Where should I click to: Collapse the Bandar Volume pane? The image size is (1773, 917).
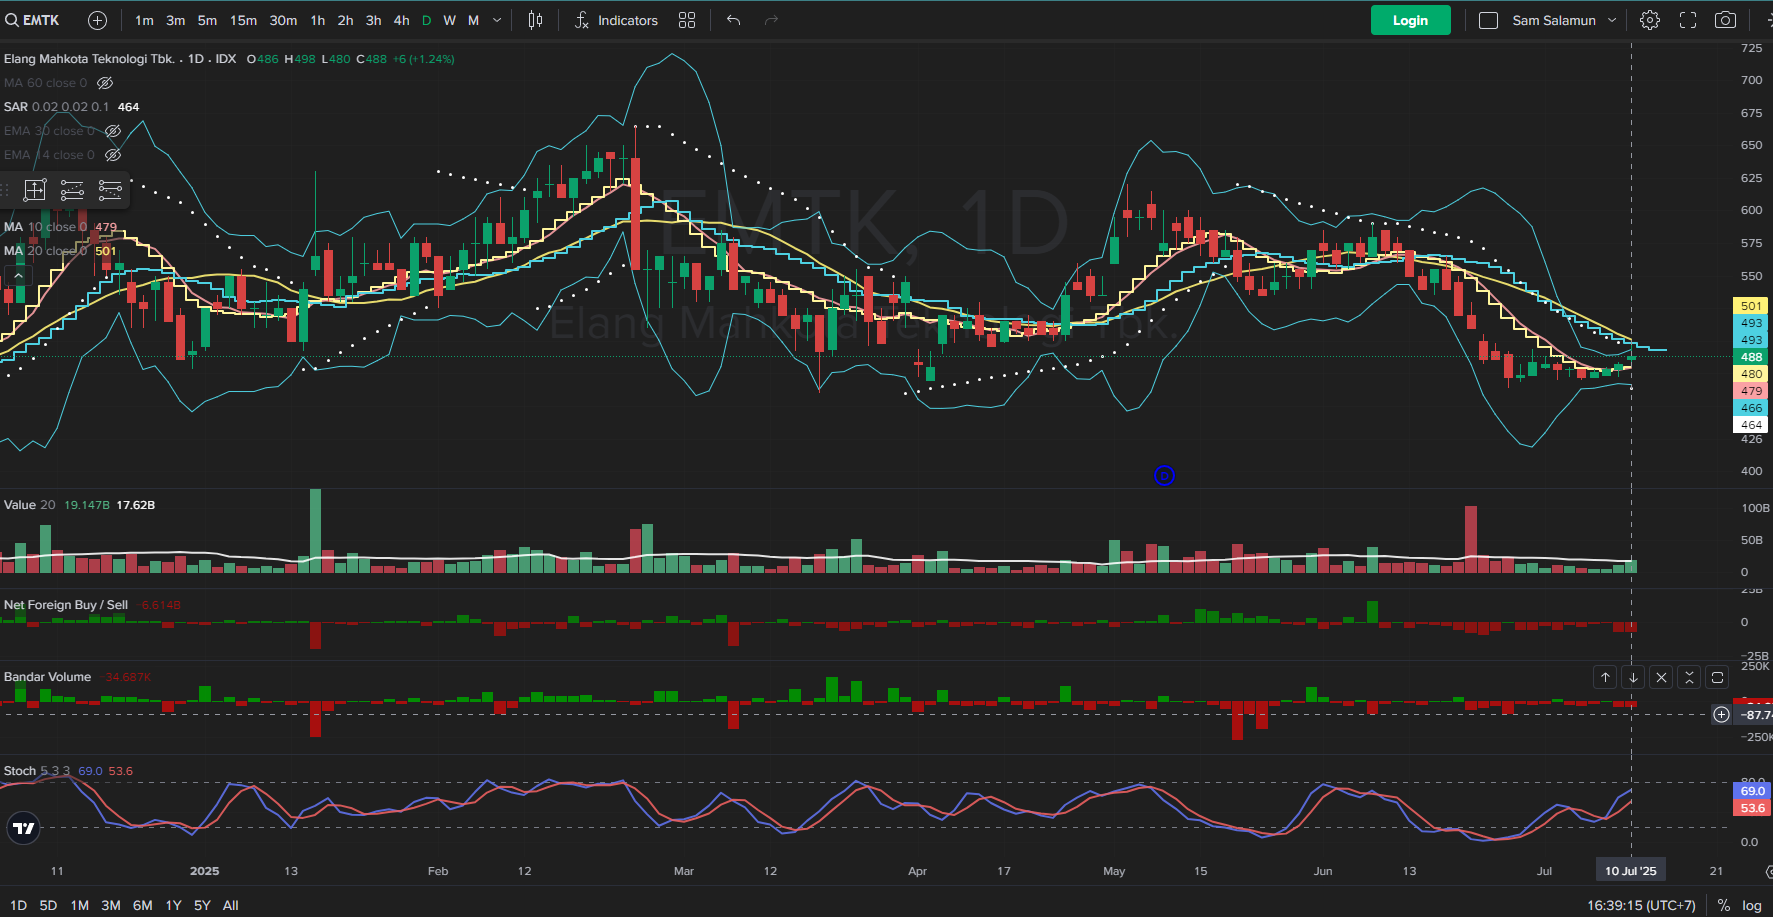pyautogui.click(x=1689, y=677)
